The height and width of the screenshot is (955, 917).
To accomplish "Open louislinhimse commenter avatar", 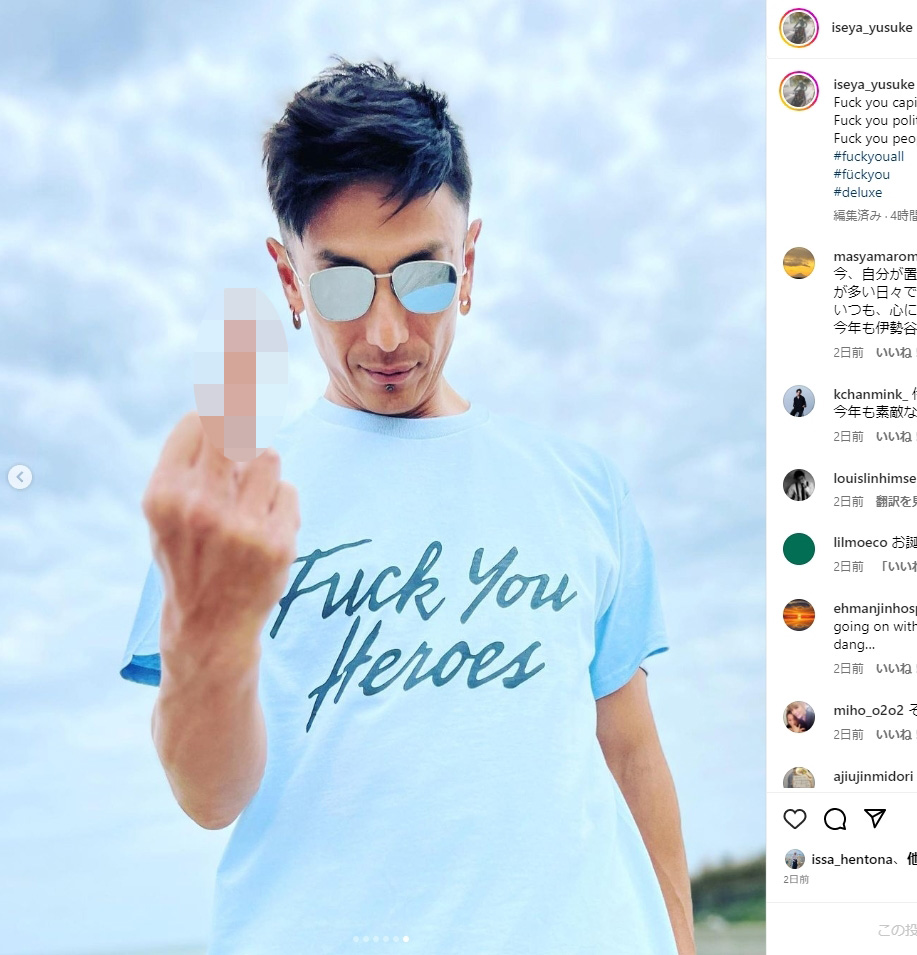I will [798, 485].
